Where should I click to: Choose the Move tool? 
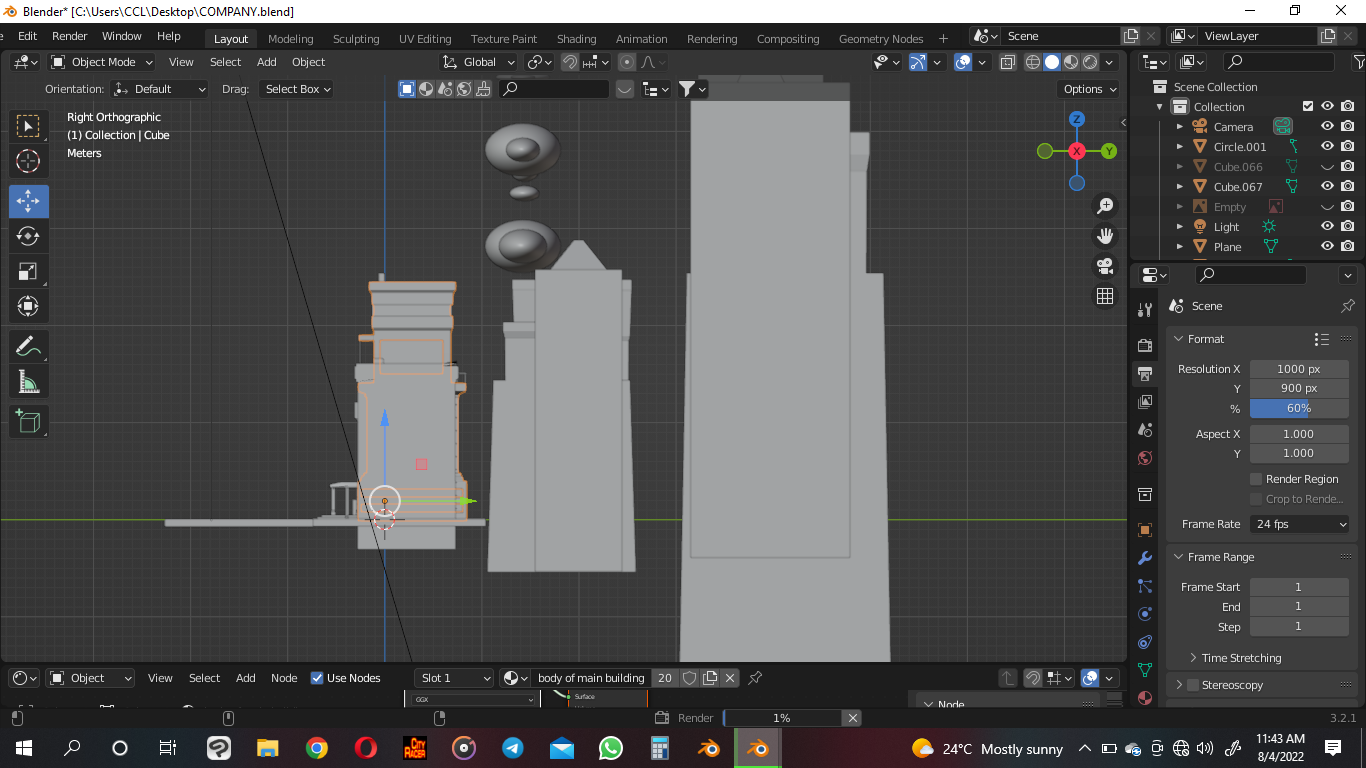pyautogui.click(x=28, y=202)
